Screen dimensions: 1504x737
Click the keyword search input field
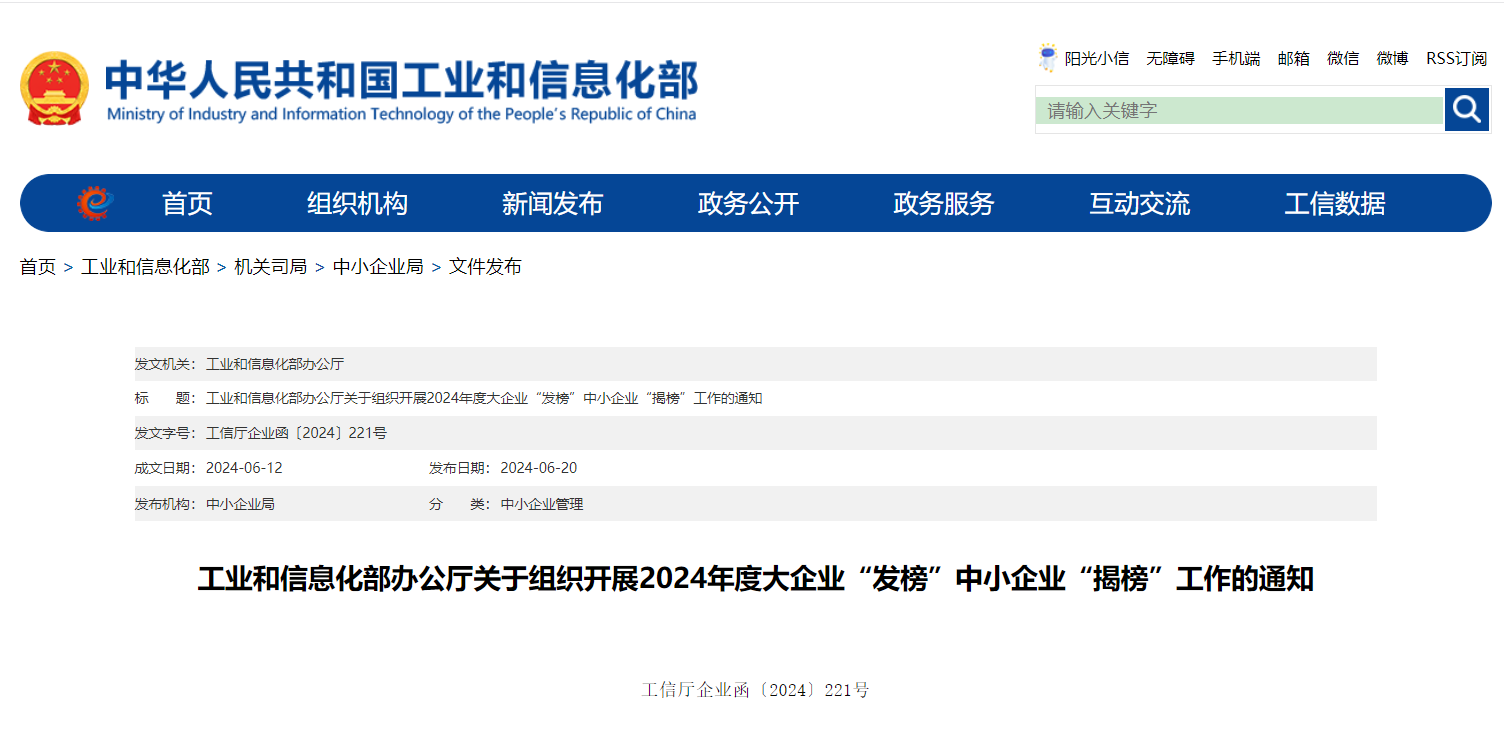(1240, 110)
